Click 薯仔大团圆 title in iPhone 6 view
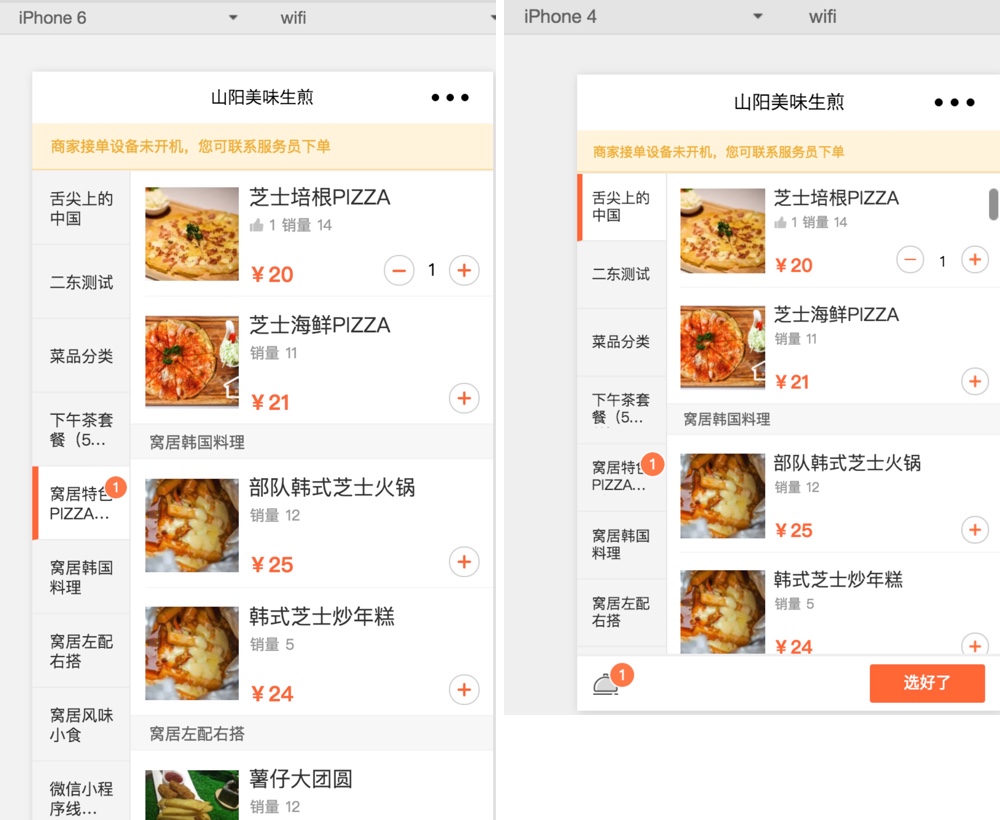This screenshot has width=1000, height=820. [x=300, y=779]
